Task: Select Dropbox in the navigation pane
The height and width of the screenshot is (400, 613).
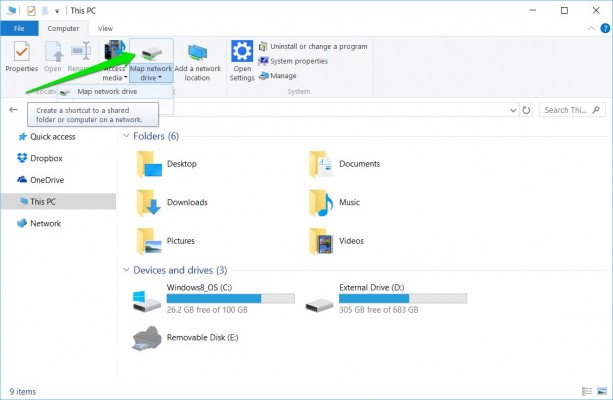Action: pyautogui.click(x=46, y=158)
